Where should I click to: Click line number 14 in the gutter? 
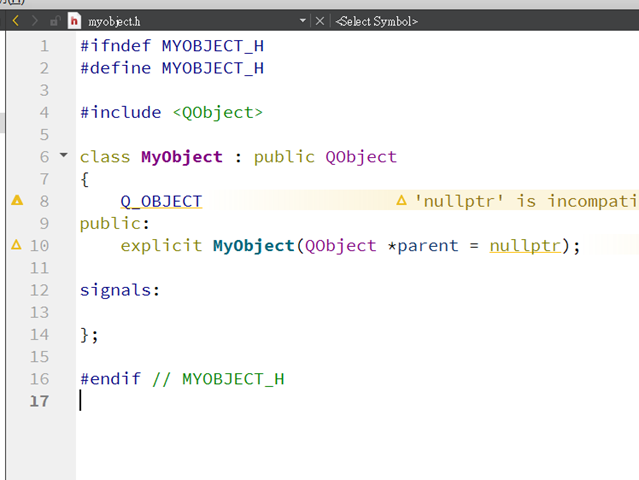(39, 335)
